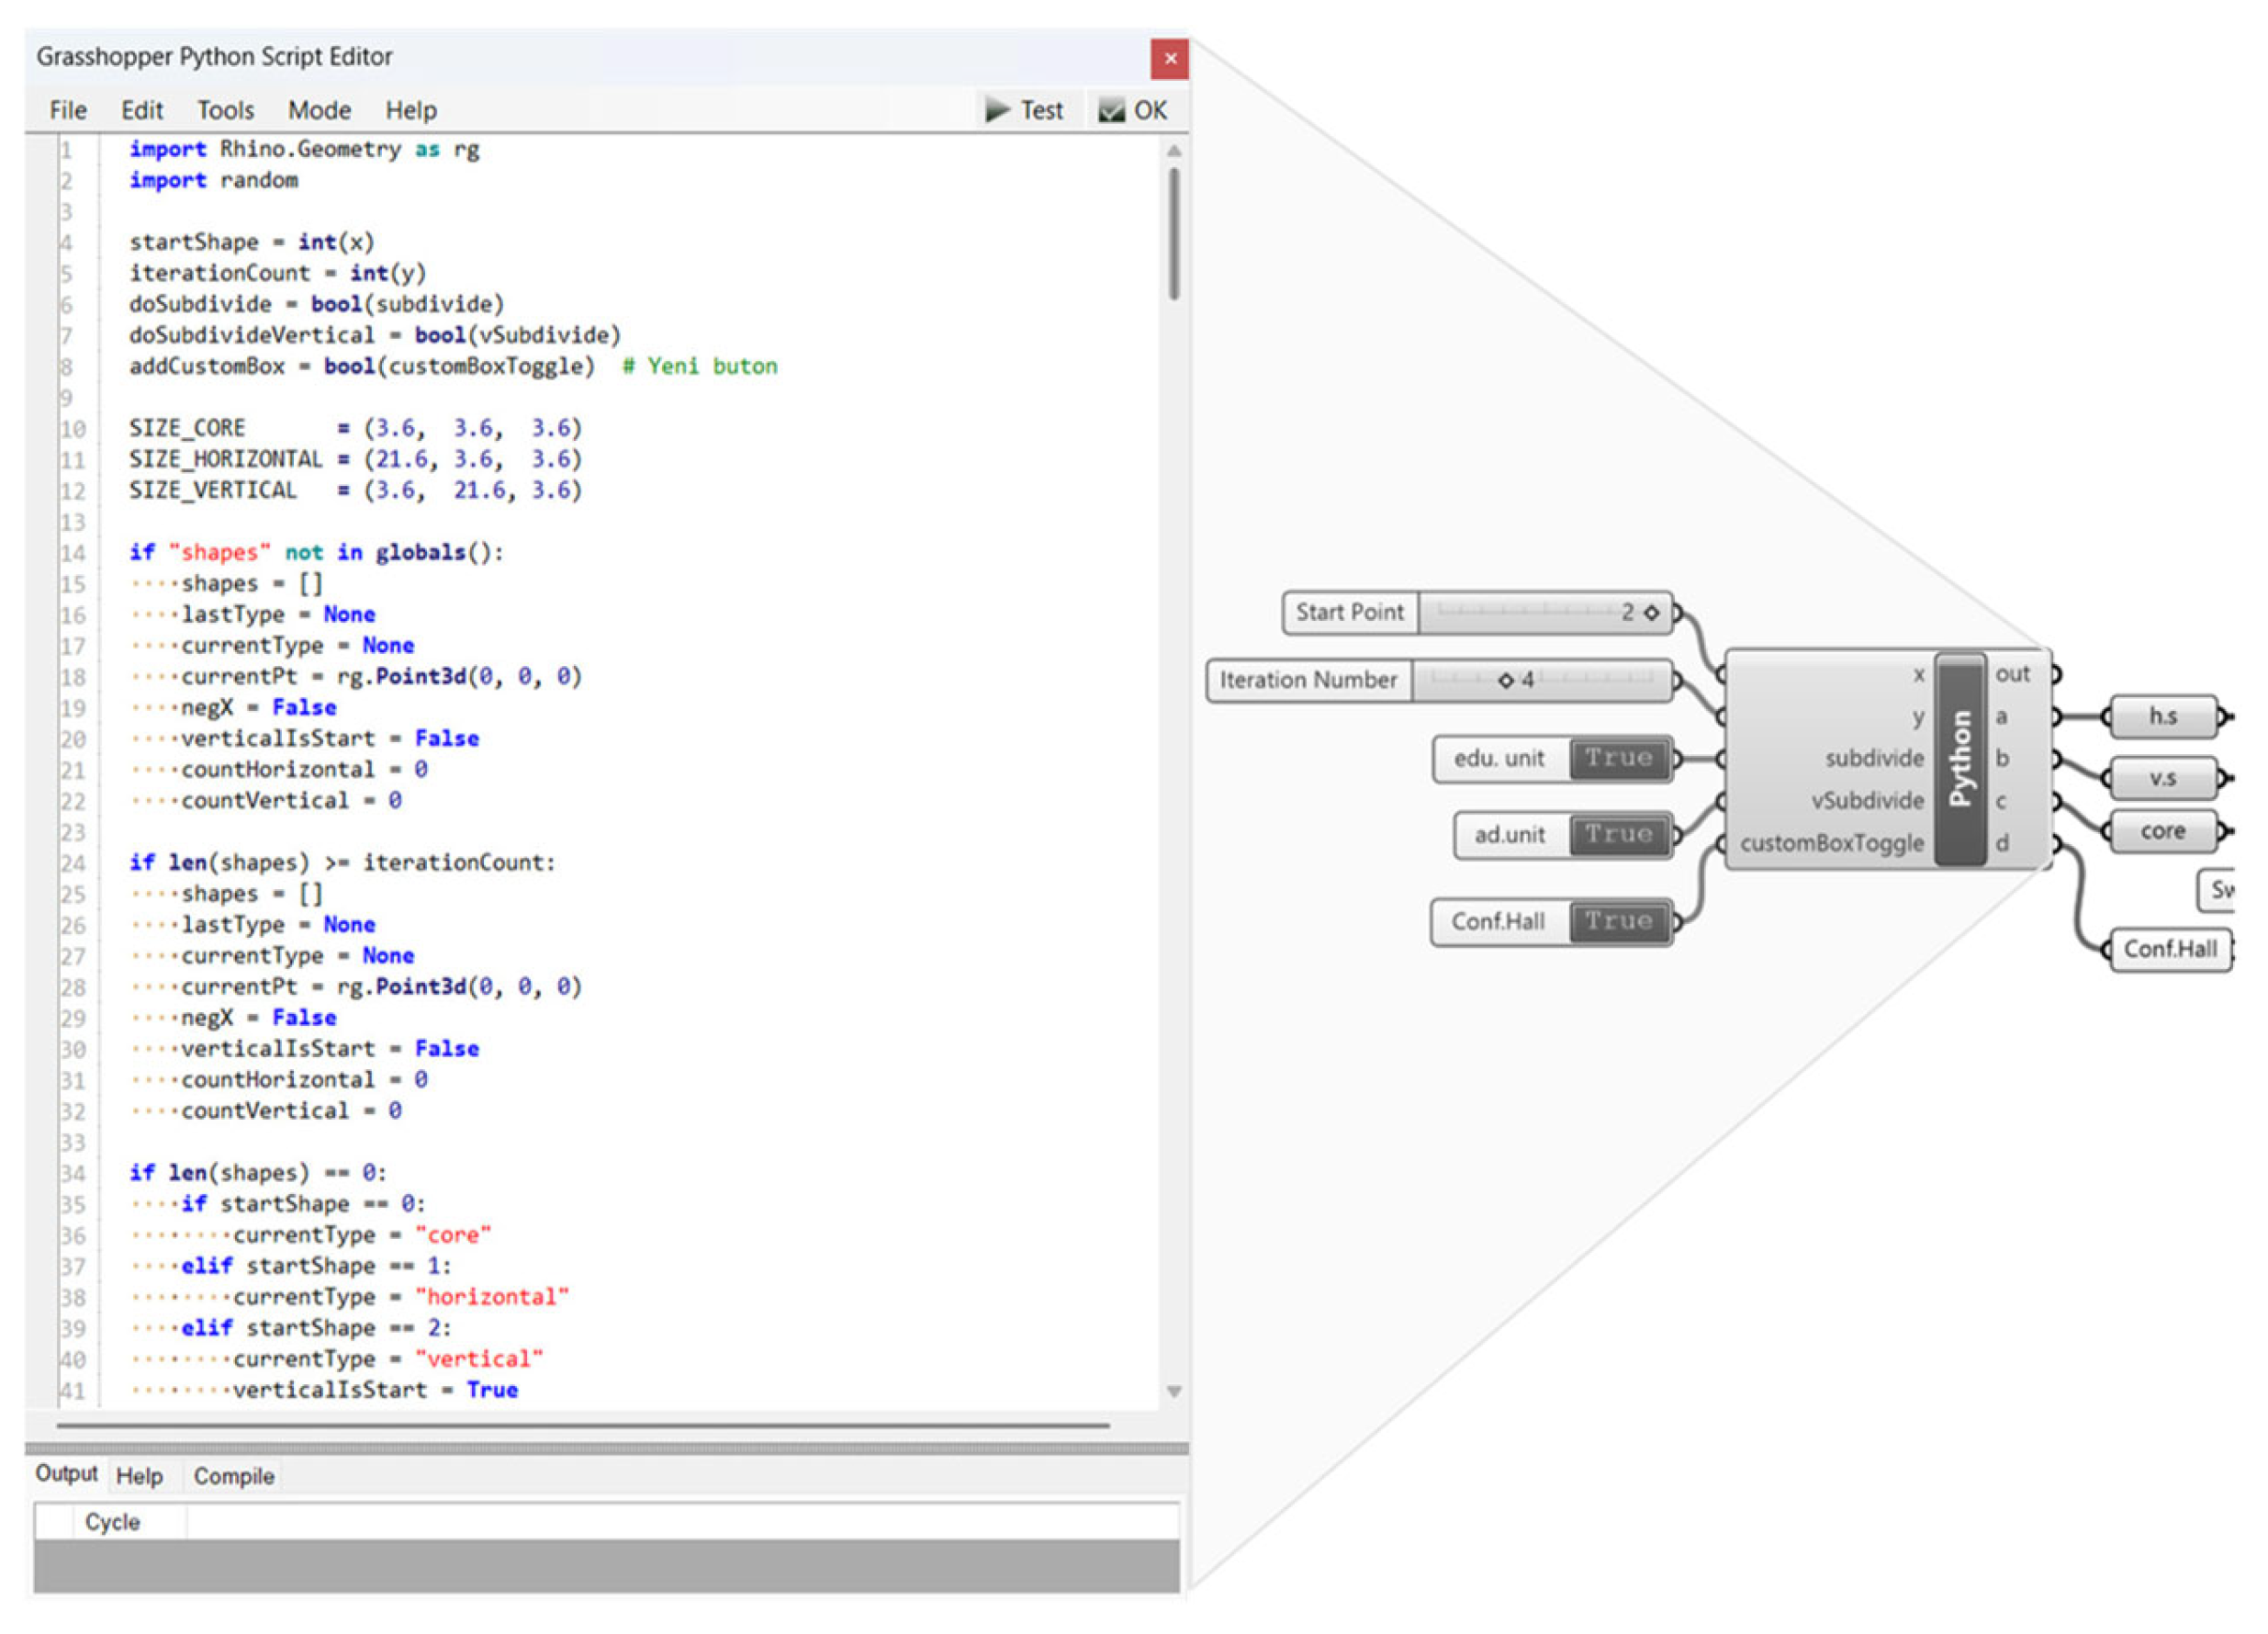
Task: Open the File menu
Action: 68,110
